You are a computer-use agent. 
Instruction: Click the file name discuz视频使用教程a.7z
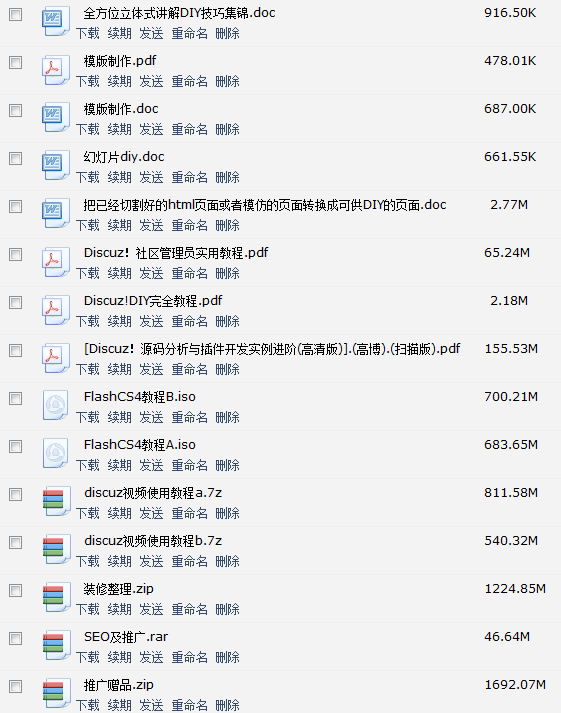click(153, 493)
